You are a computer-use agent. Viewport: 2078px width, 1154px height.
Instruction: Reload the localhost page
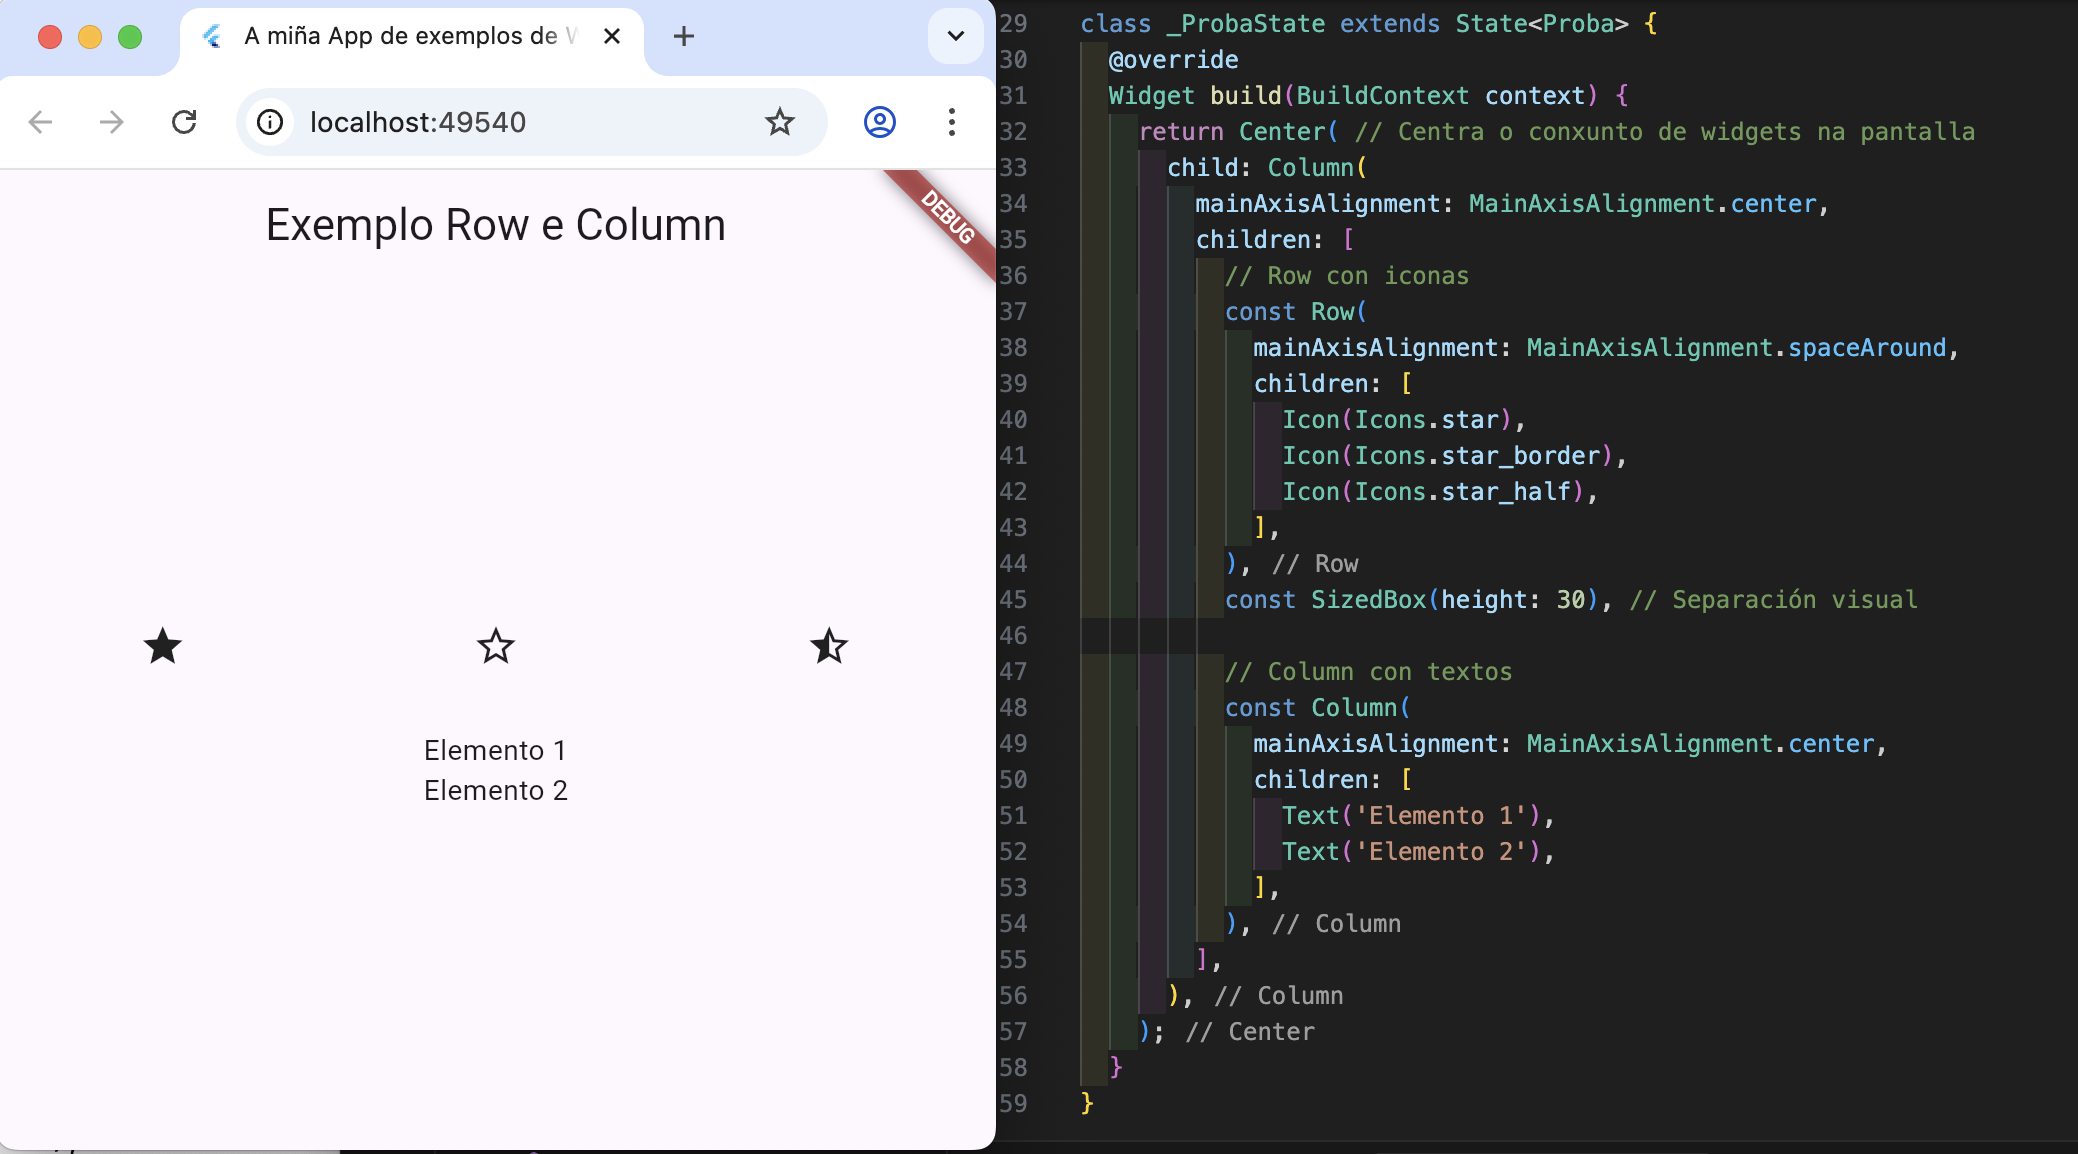(x=184, y=122)
